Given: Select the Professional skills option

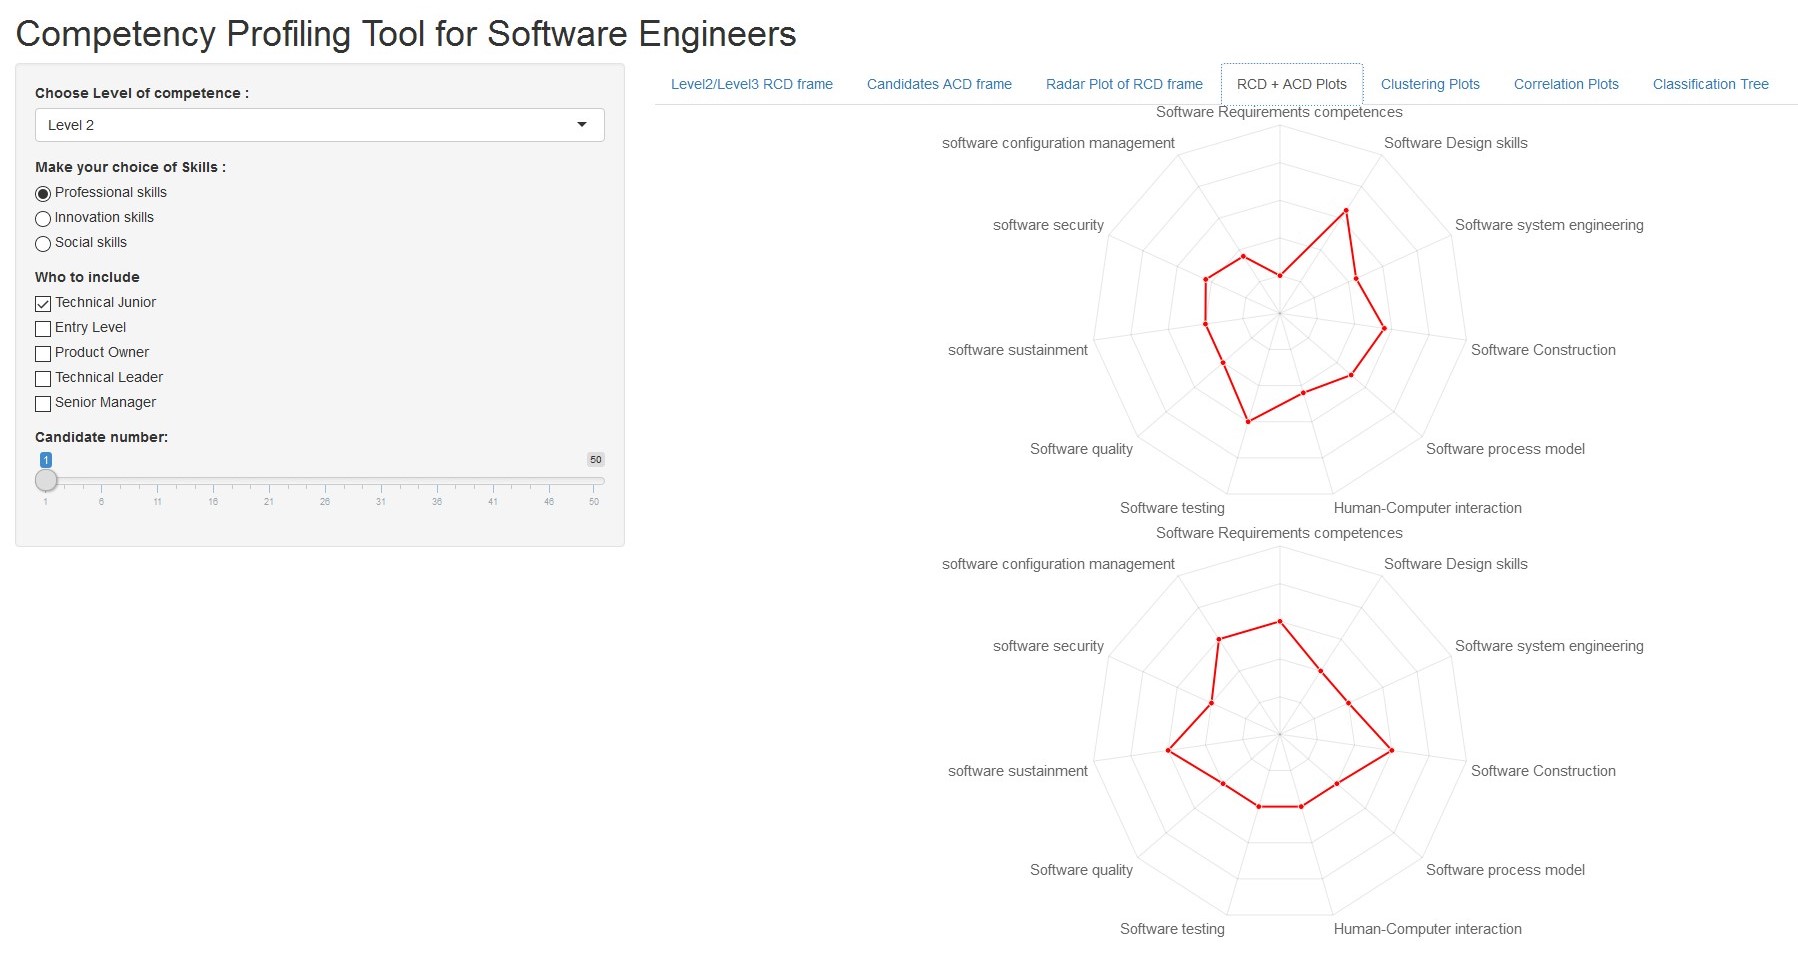Looking at the screenshot, I should pos(43,193).
